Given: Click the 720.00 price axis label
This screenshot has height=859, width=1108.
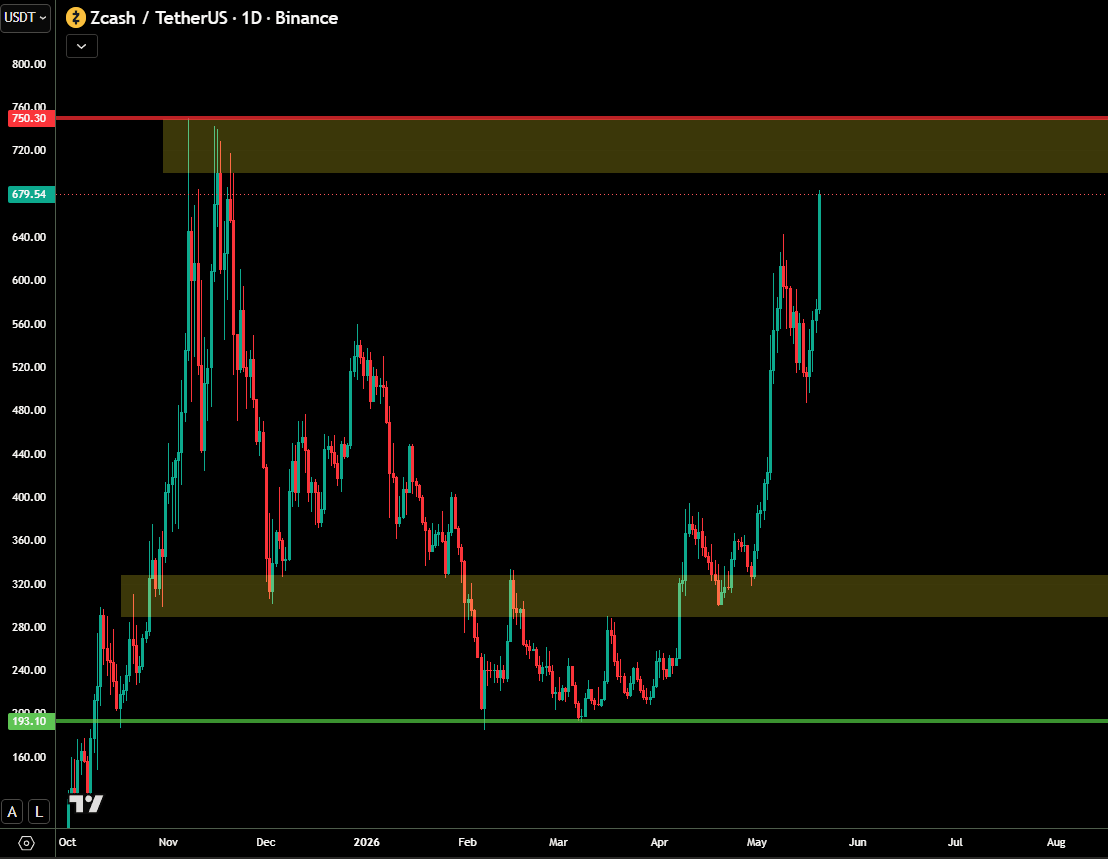Looking at the screenshot, I should (x=29, y=150).
